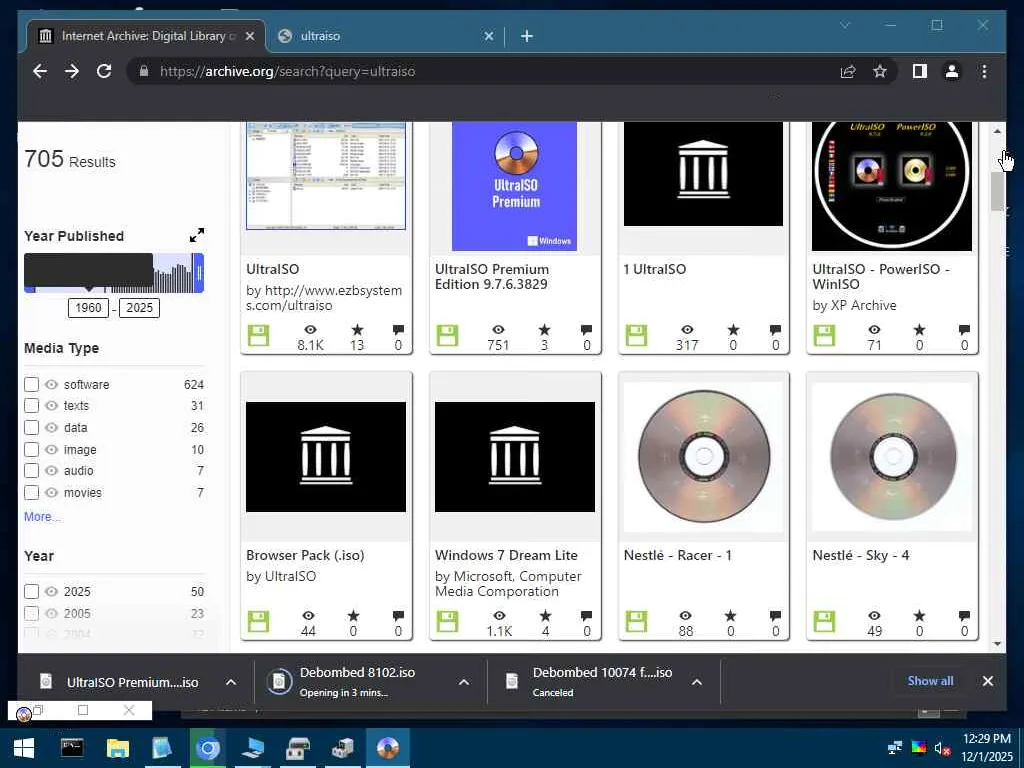Click reviews bubble icon on Windows 7 Dream Lite card
1024x768 pixels.
[x=586, y=616]
